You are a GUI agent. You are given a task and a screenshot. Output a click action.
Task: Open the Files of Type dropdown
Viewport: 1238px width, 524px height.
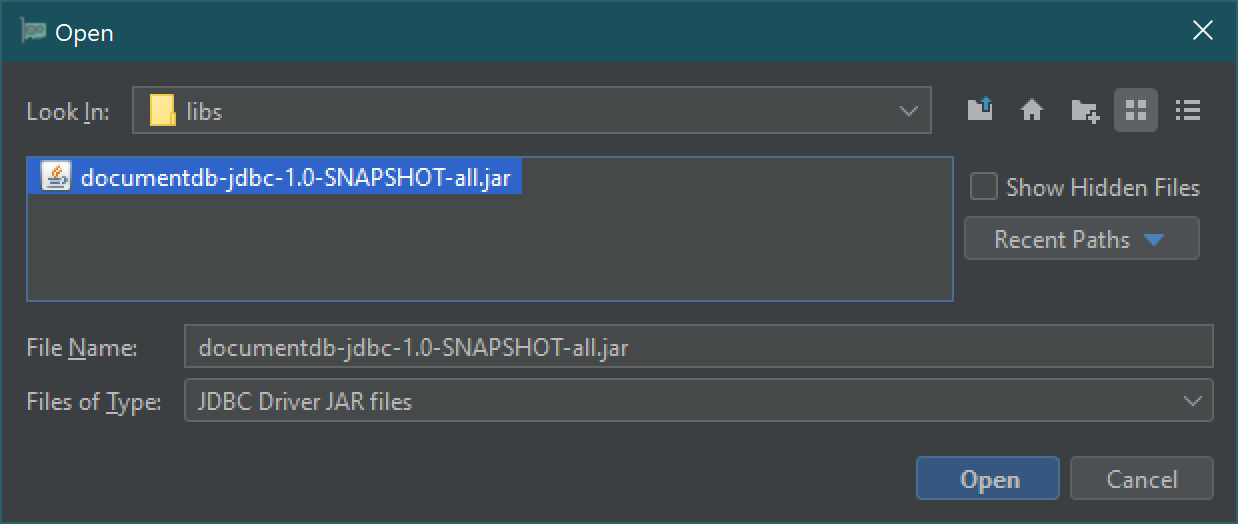(x=698, y=401)
